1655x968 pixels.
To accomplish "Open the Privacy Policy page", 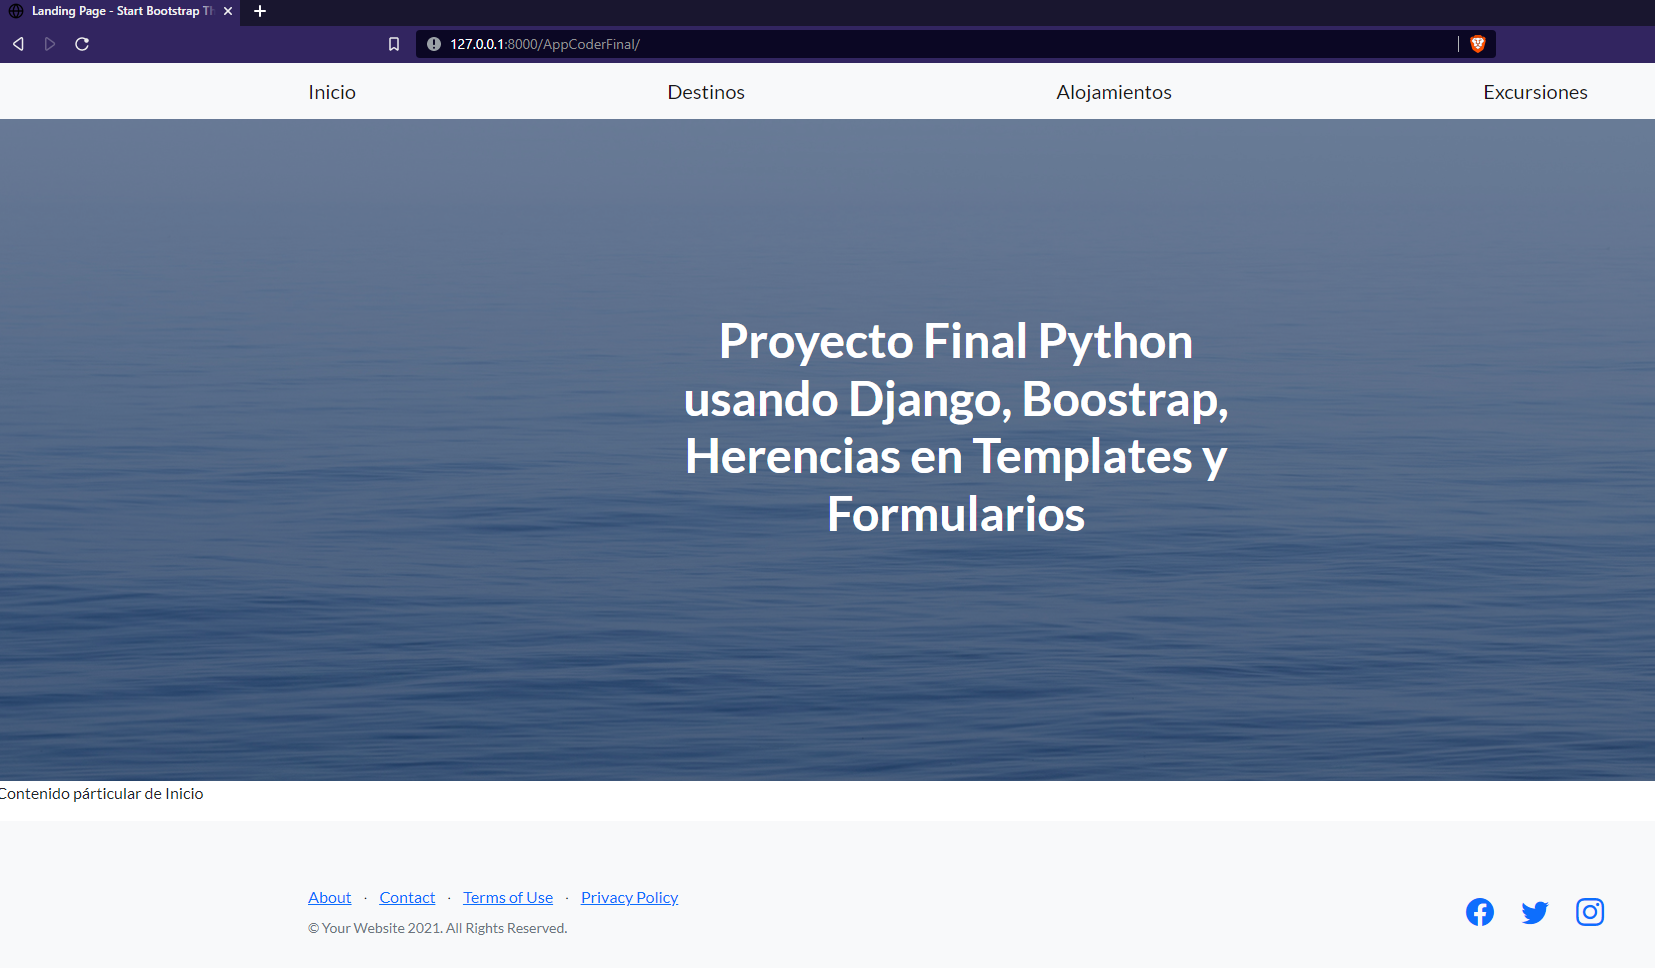I will [629, 897].
